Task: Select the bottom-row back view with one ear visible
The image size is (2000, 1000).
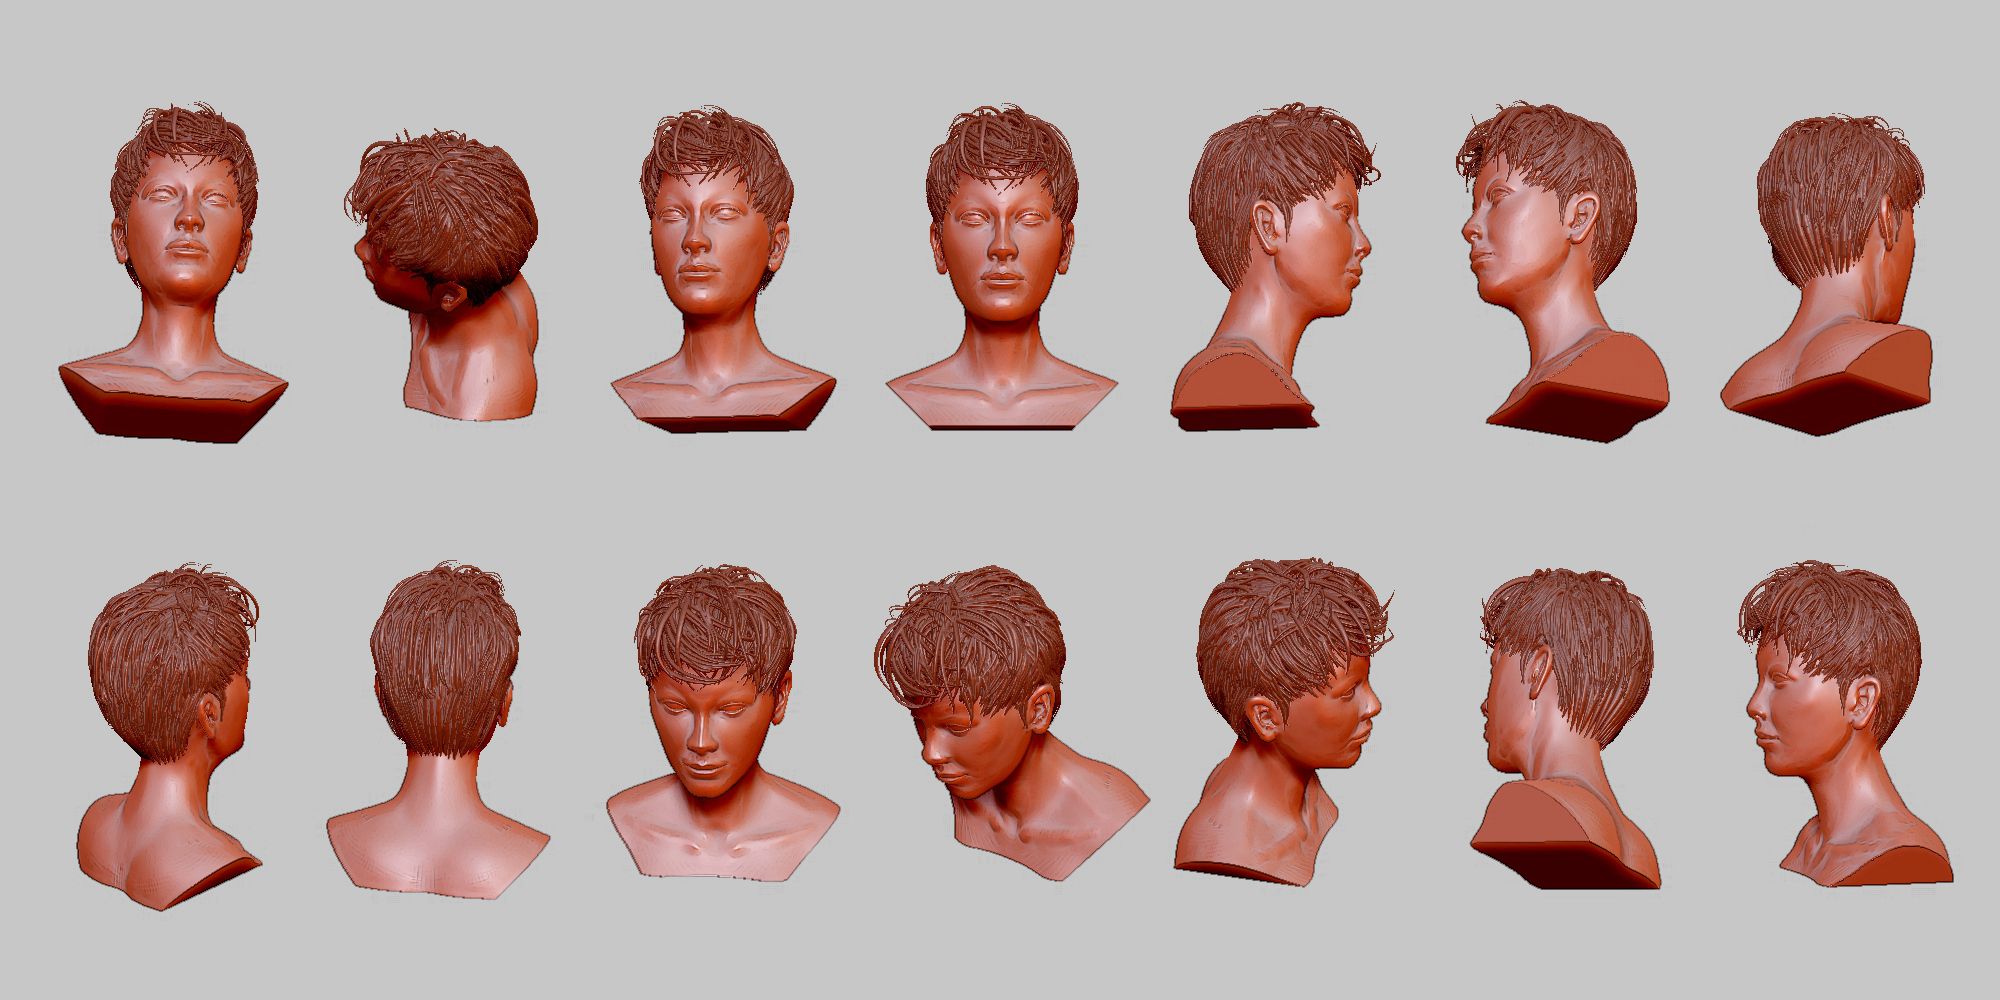Action: coord(169,737)
